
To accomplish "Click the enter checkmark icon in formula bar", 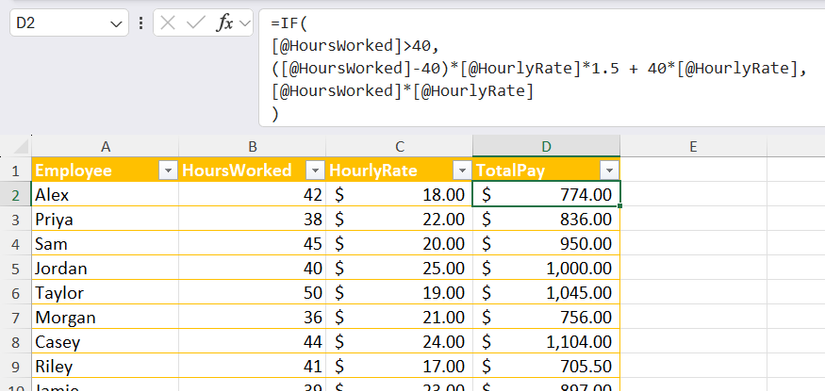I will click(196, 23).
